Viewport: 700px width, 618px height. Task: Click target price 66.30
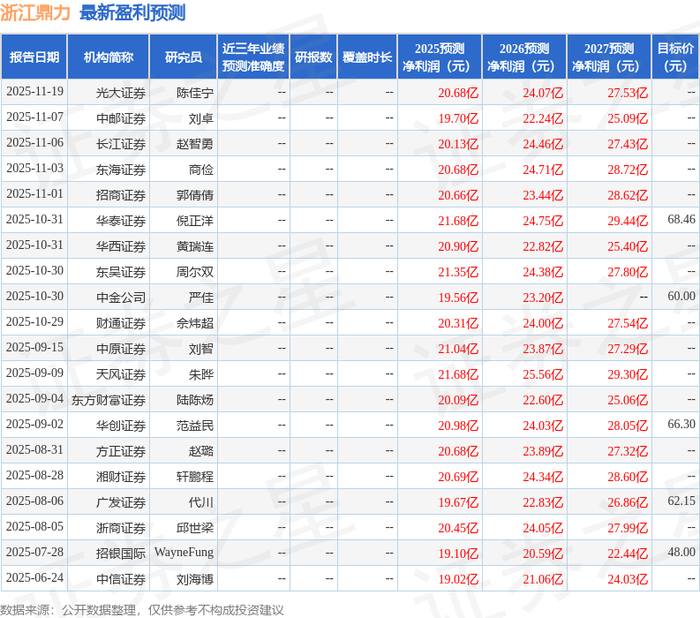point(681,424)
